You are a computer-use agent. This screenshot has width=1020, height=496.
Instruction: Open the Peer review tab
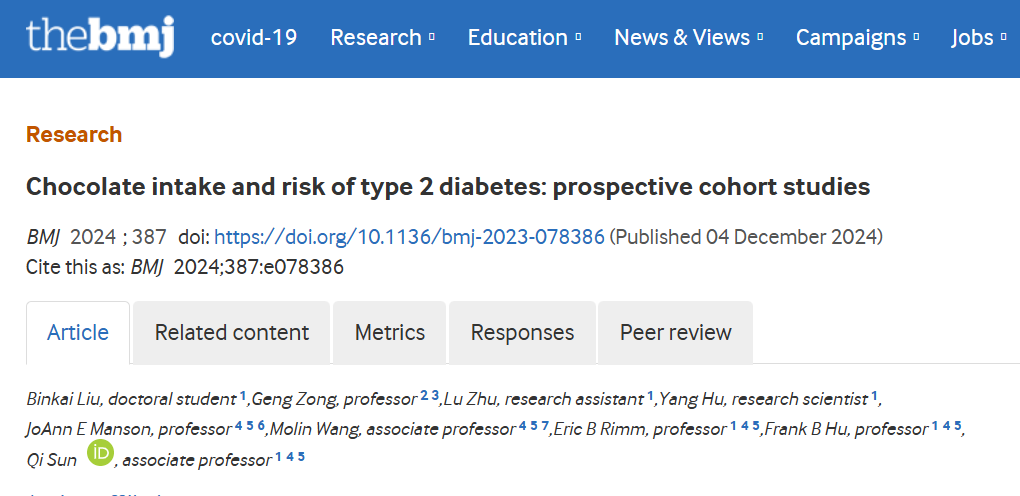[x=675, y=333]
